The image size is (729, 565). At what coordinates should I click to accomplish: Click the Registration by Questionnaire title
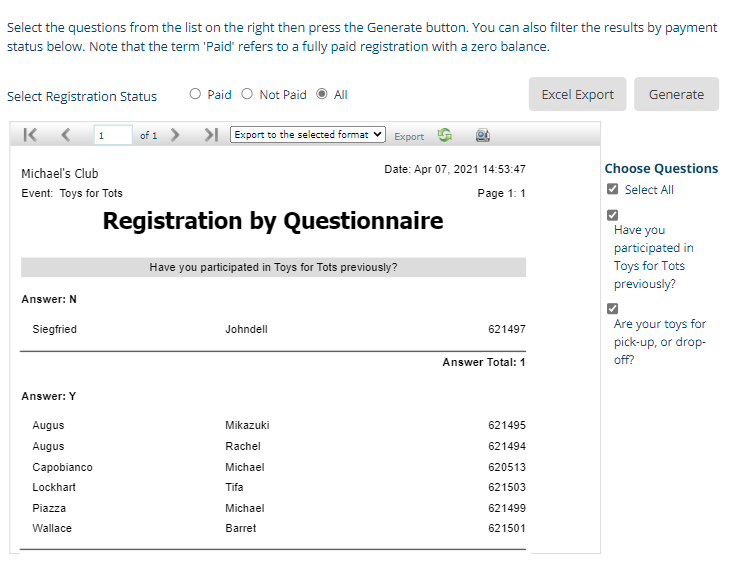272,221
